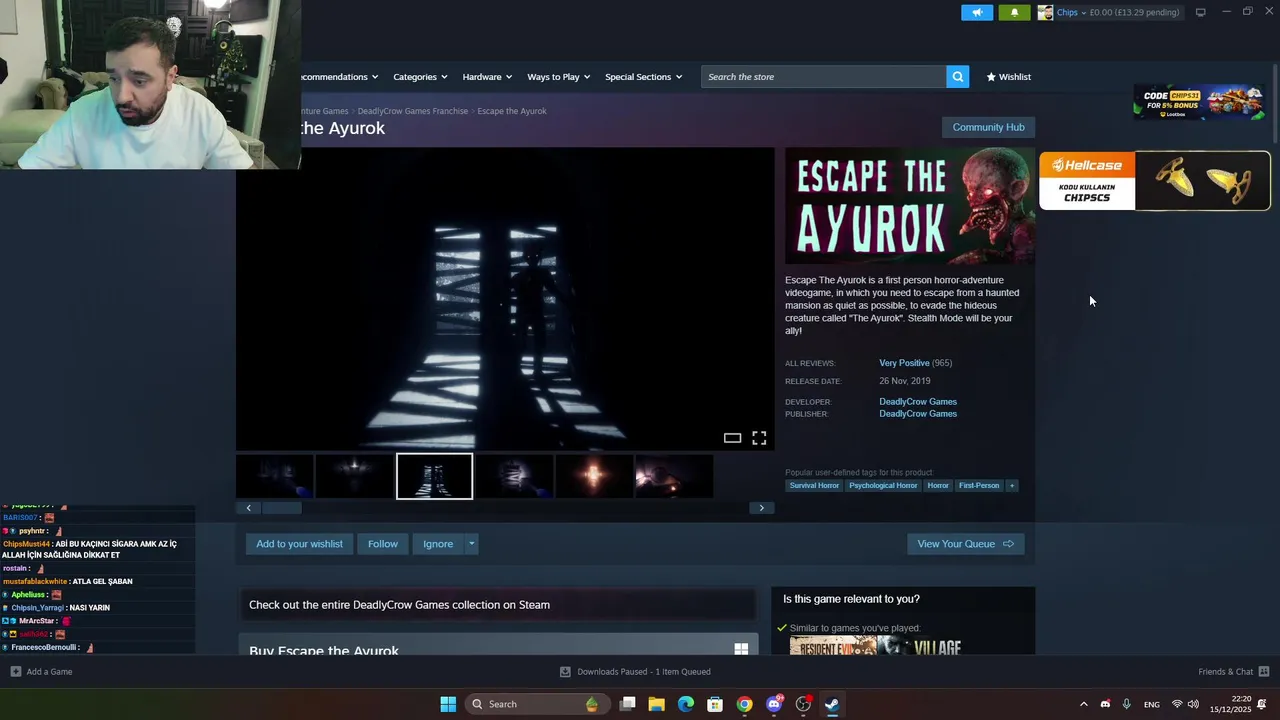Open Friends & Chat
1280x720 pixels.
point(1234,672)
